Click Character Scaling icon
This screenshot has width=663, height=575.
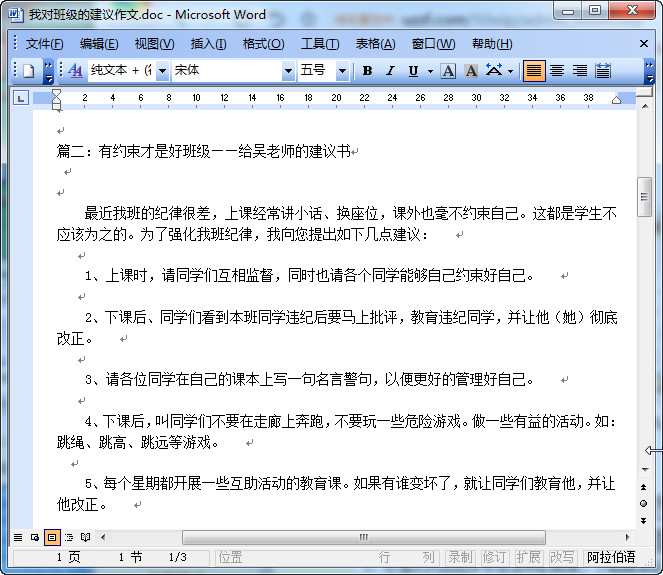pos(494,71)
